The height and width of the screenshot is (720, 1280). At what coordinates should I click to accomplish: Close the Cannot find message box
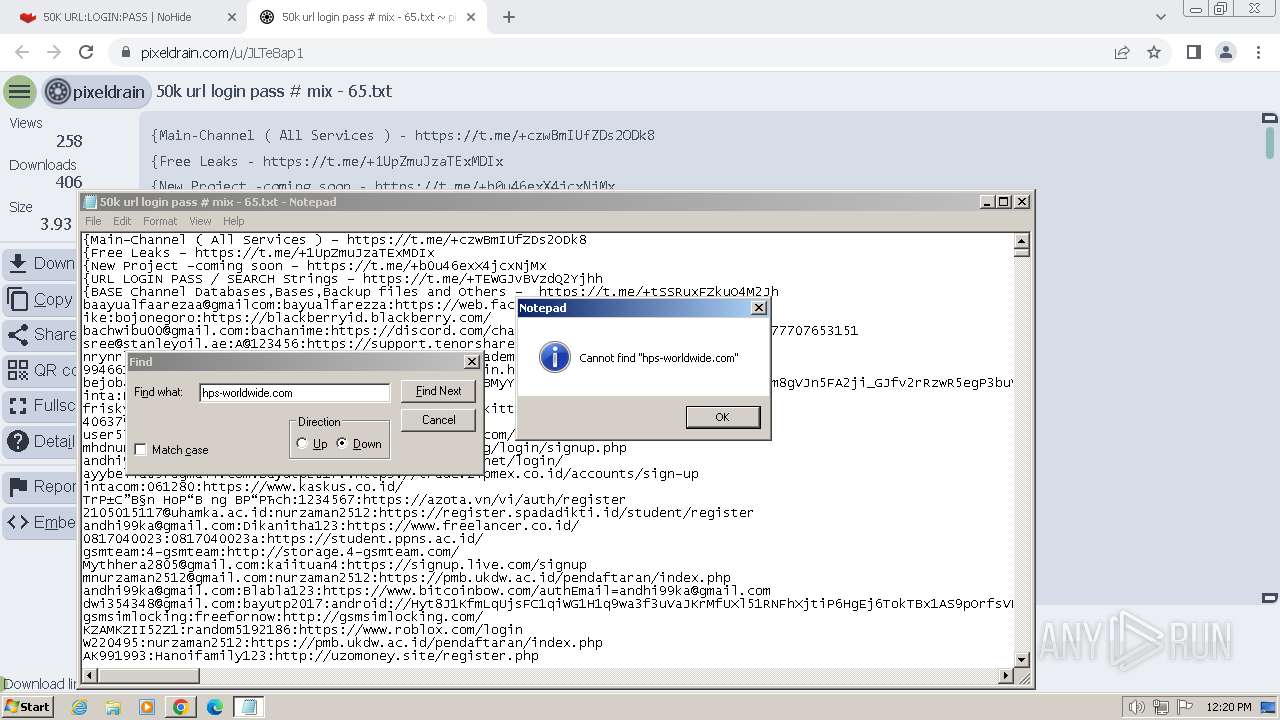pos(758,308)
